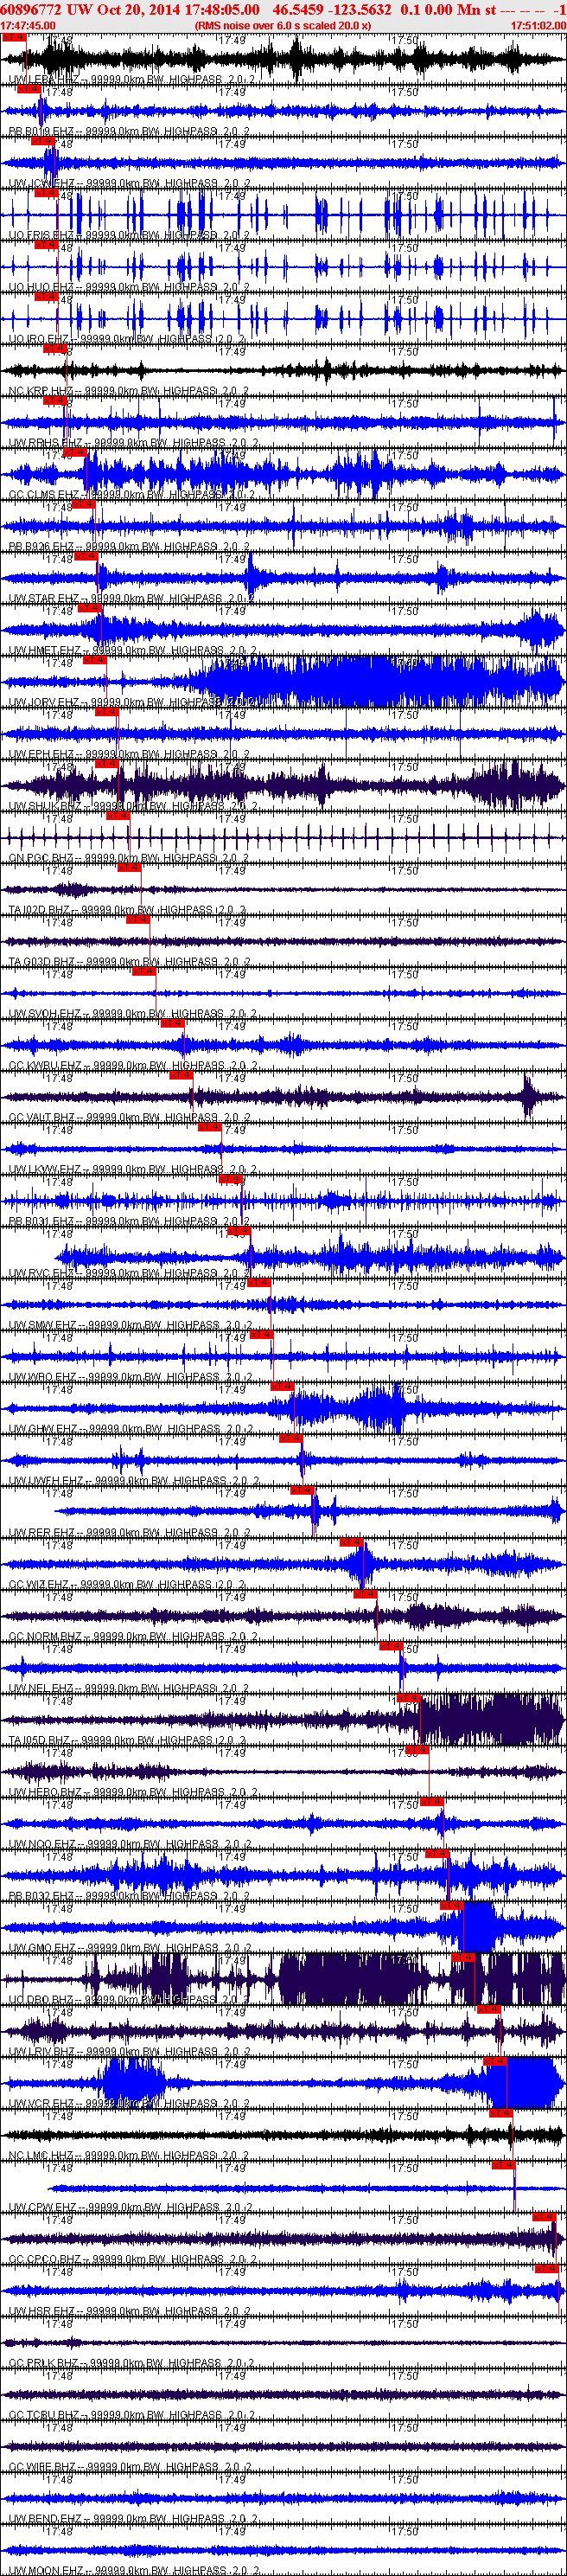567x2576 pixels.
Task: Select the TA G03D BHZ station label
Action: coord(128,963)
